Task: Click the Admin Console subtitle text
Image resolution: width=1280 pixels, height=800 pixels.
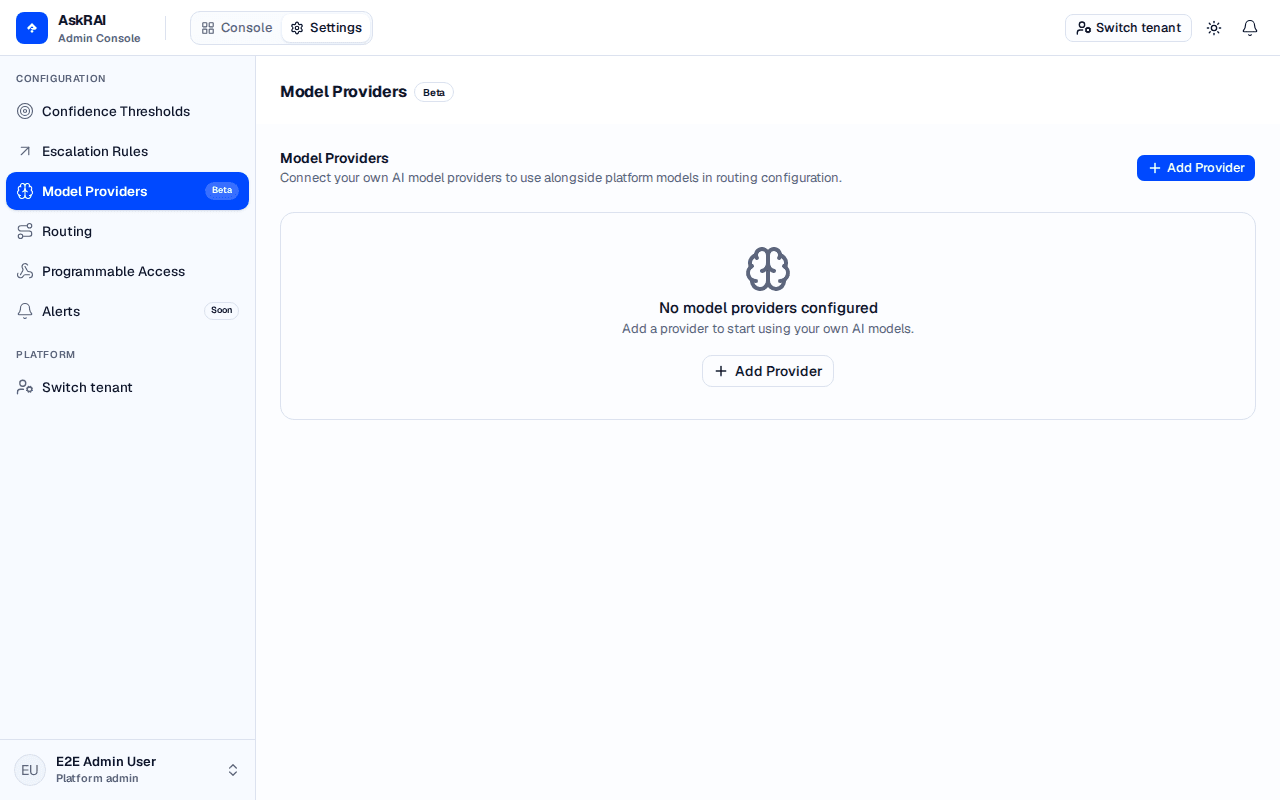Action: (99, 38)
